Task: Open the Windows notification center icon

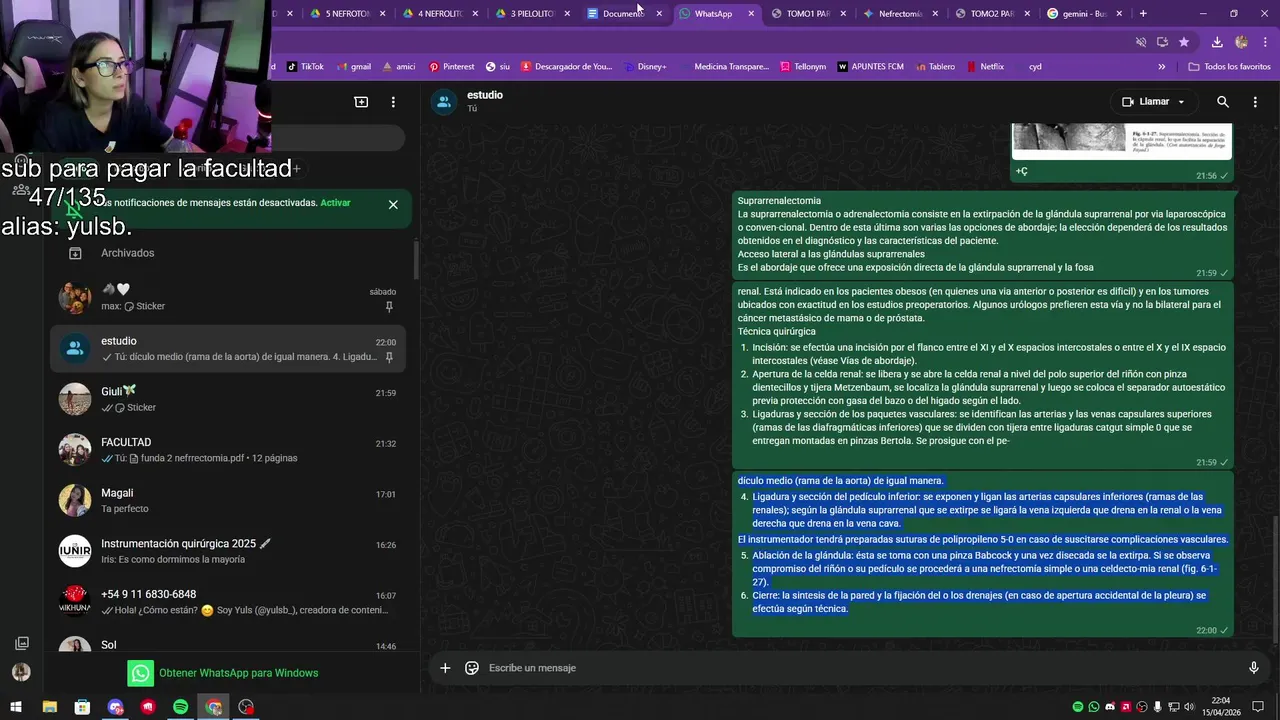Action: pyautogui.click(x=1259, y=707)
